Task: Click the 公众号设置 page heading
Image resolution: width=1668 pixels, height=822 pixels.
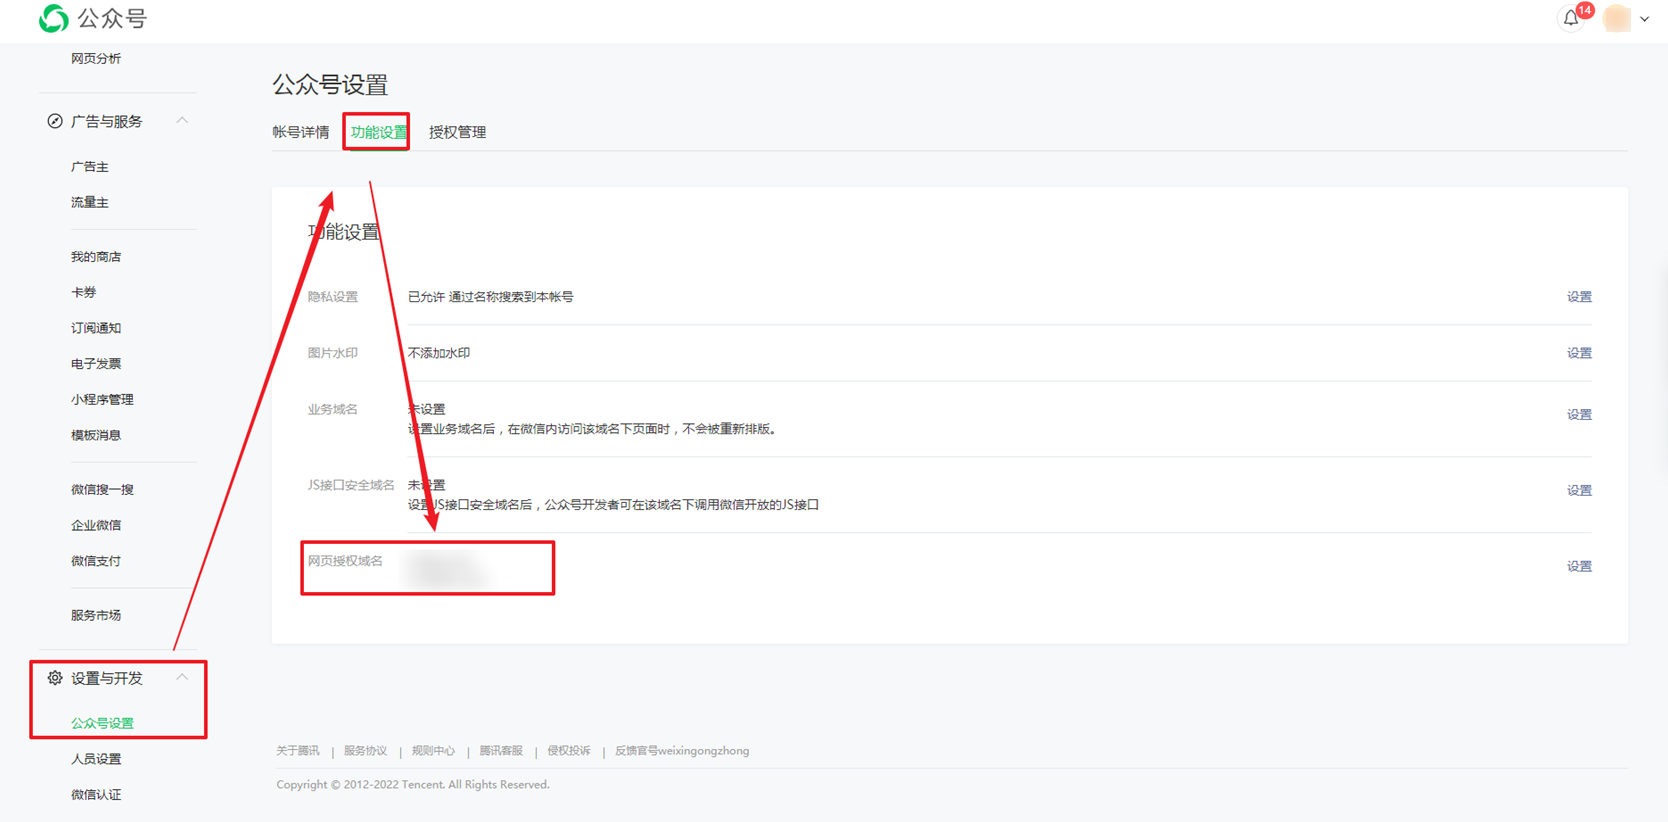Action: tap(330, 85)
